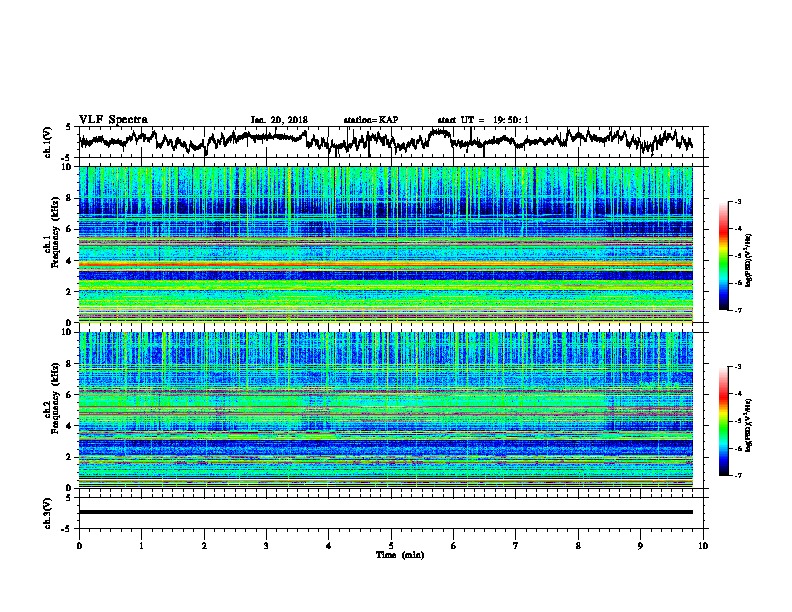This screenshot has height=612, width=792.
Task: Click the ch.2 spectrogram plot
Action: pyautogui.click(x=385, y=410)
